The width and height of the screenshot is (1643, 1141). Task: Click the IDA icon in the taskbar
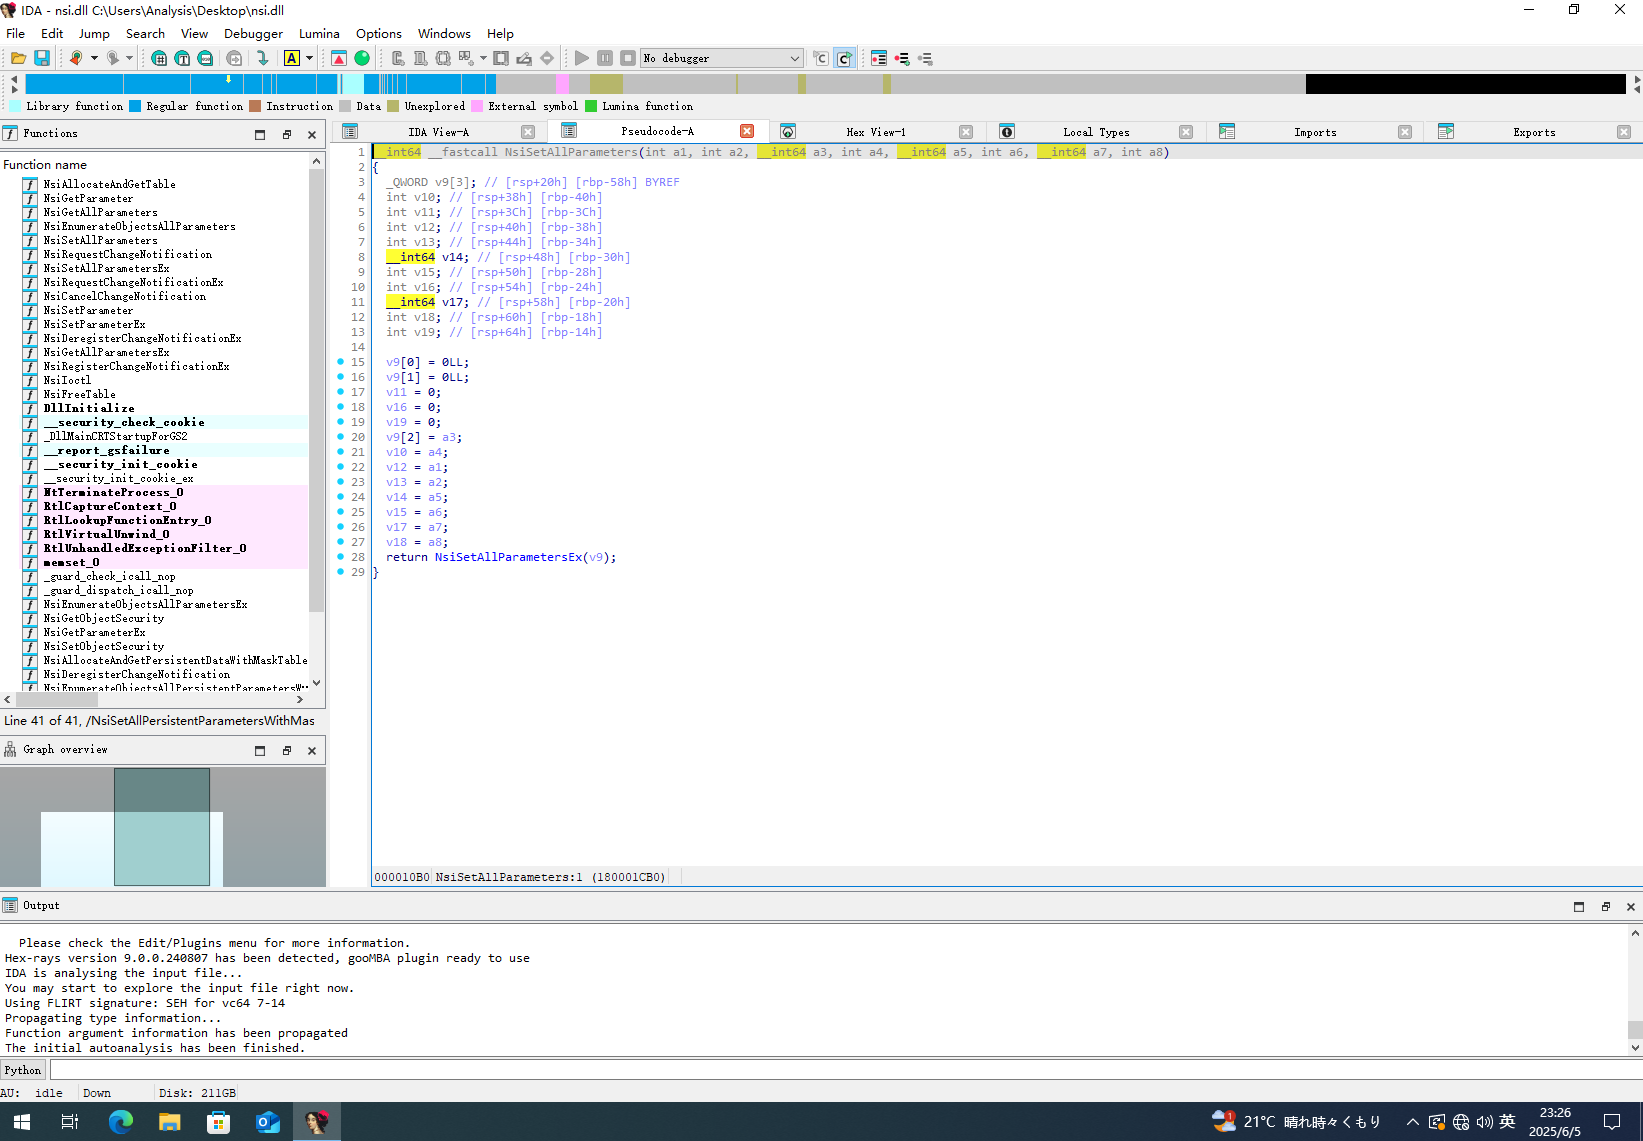pos(316,1122)
